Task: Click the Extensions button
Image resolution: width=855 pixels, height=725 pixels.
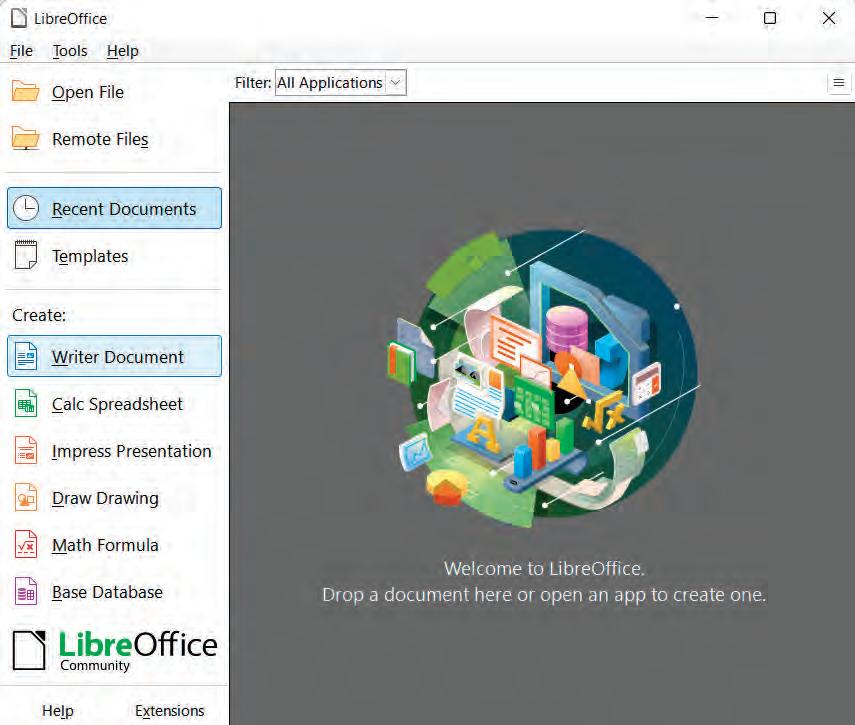Action: click(x=170, y=711)
